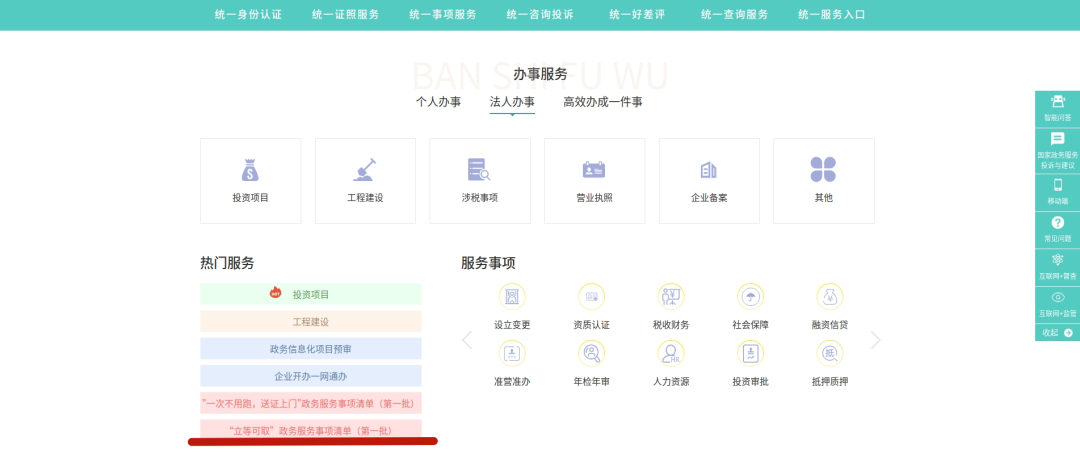
Task: Click the 资质认证 service icon
Action: tap(592, 297)
